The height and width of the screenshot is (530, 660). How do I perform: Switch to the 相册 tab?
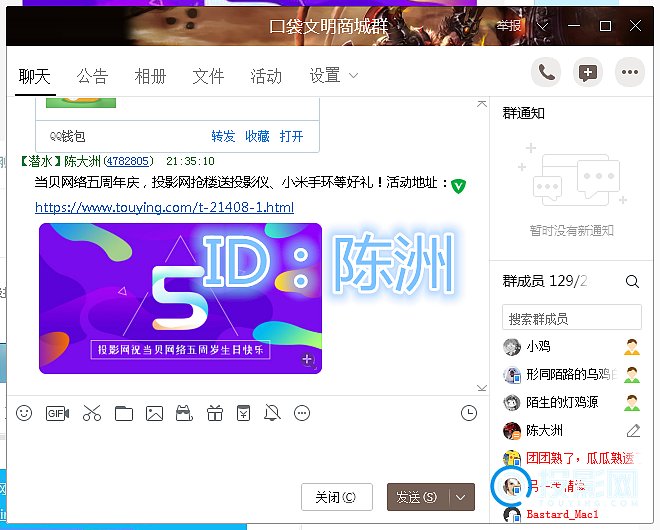click(x=150, y=76)
